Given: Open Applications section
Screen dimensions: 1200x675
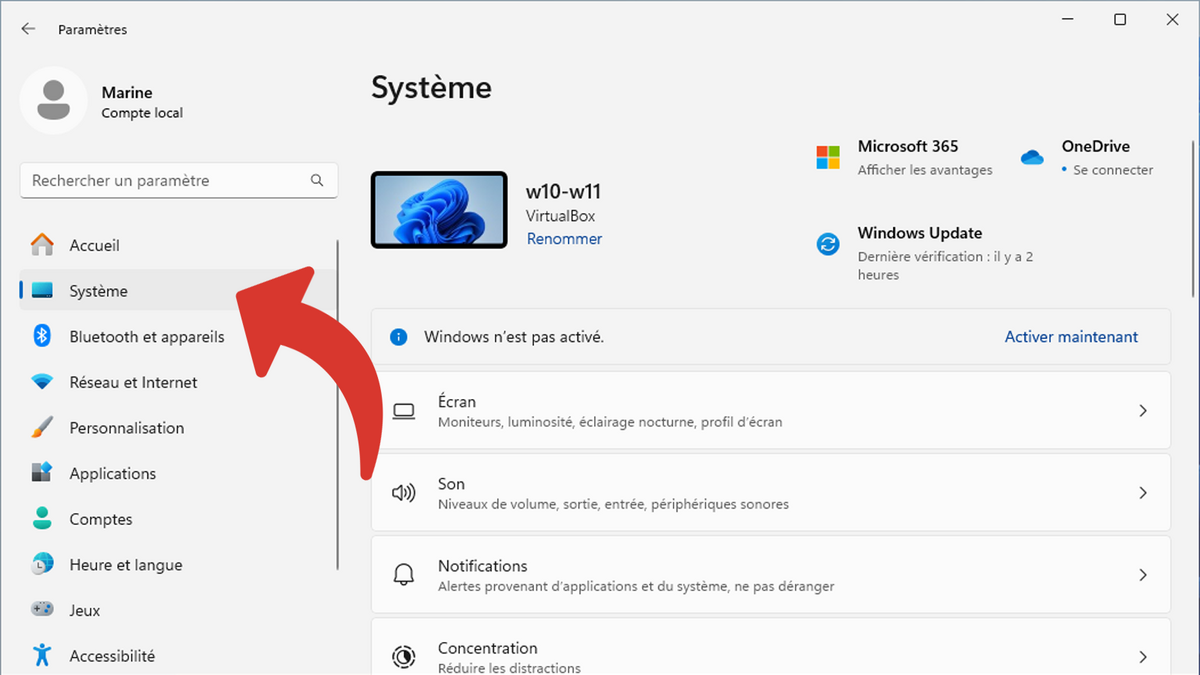Looking at the screenshot, I should [178, 473].
